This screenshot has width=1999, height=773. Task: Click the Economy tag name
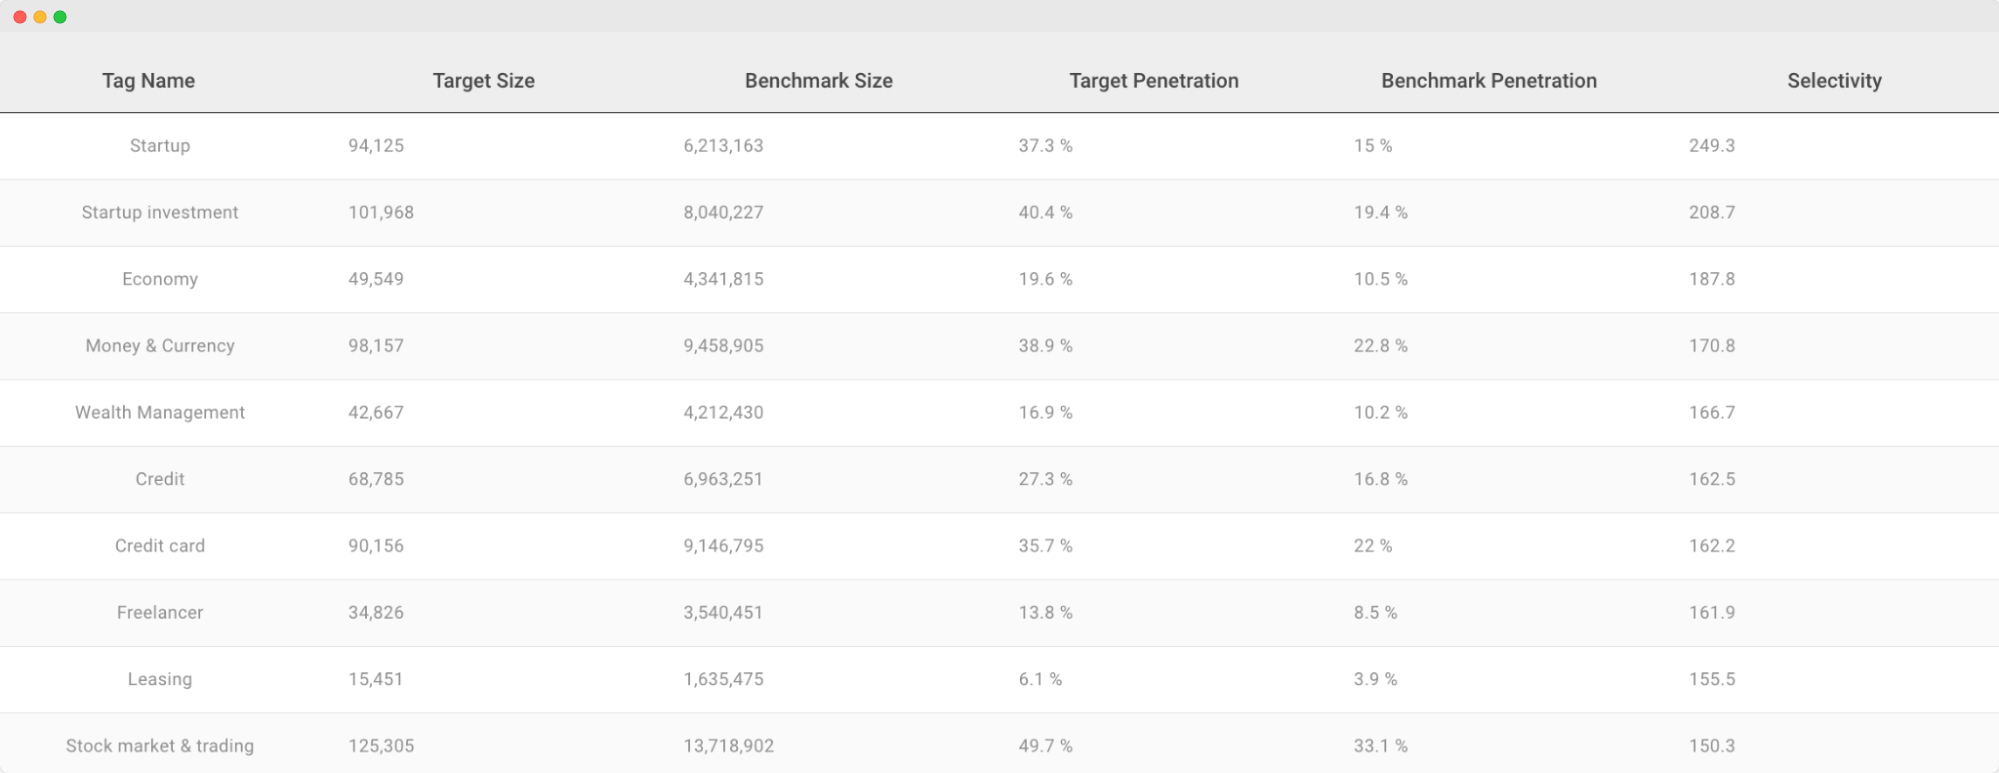[160, 279]
